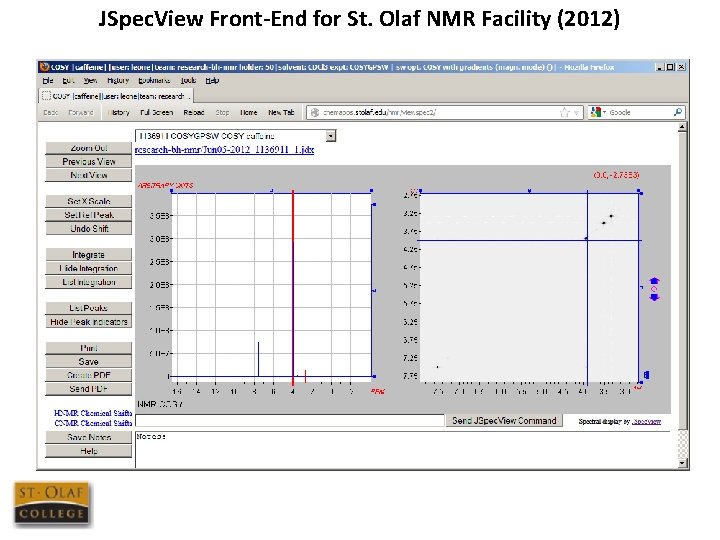This screenshot has width=720, height=540.
Task: Click the New Tab toolbar button
Action: [281, 112]
